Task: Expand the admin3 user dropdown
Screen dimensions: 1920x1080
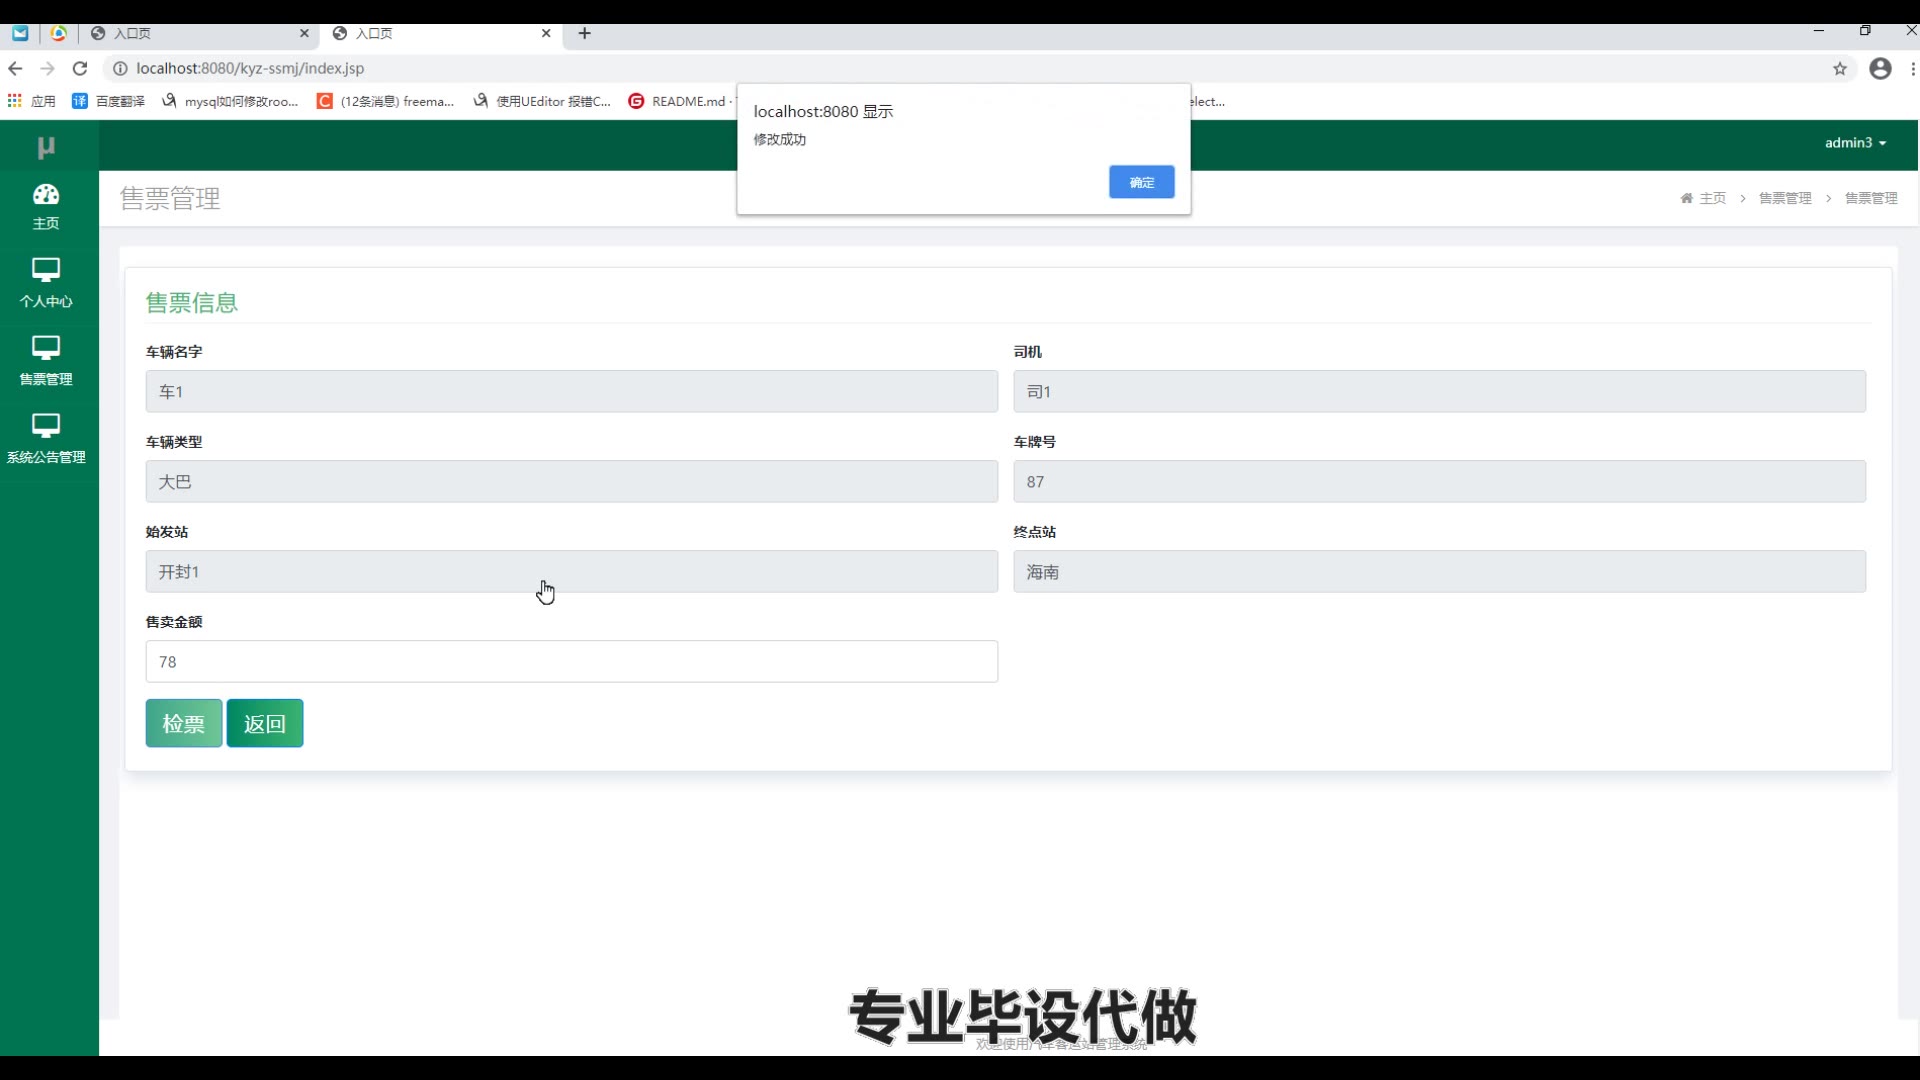Action: [x=1855, y=143]
